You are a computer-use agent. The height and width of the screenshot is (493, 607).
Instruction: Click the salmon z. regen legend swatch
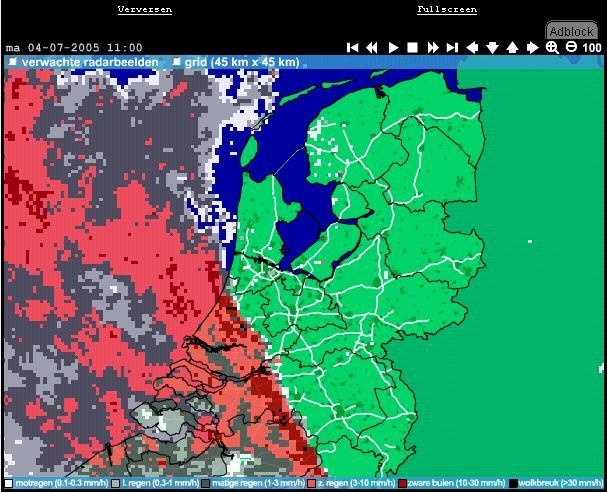click(312, 483)
